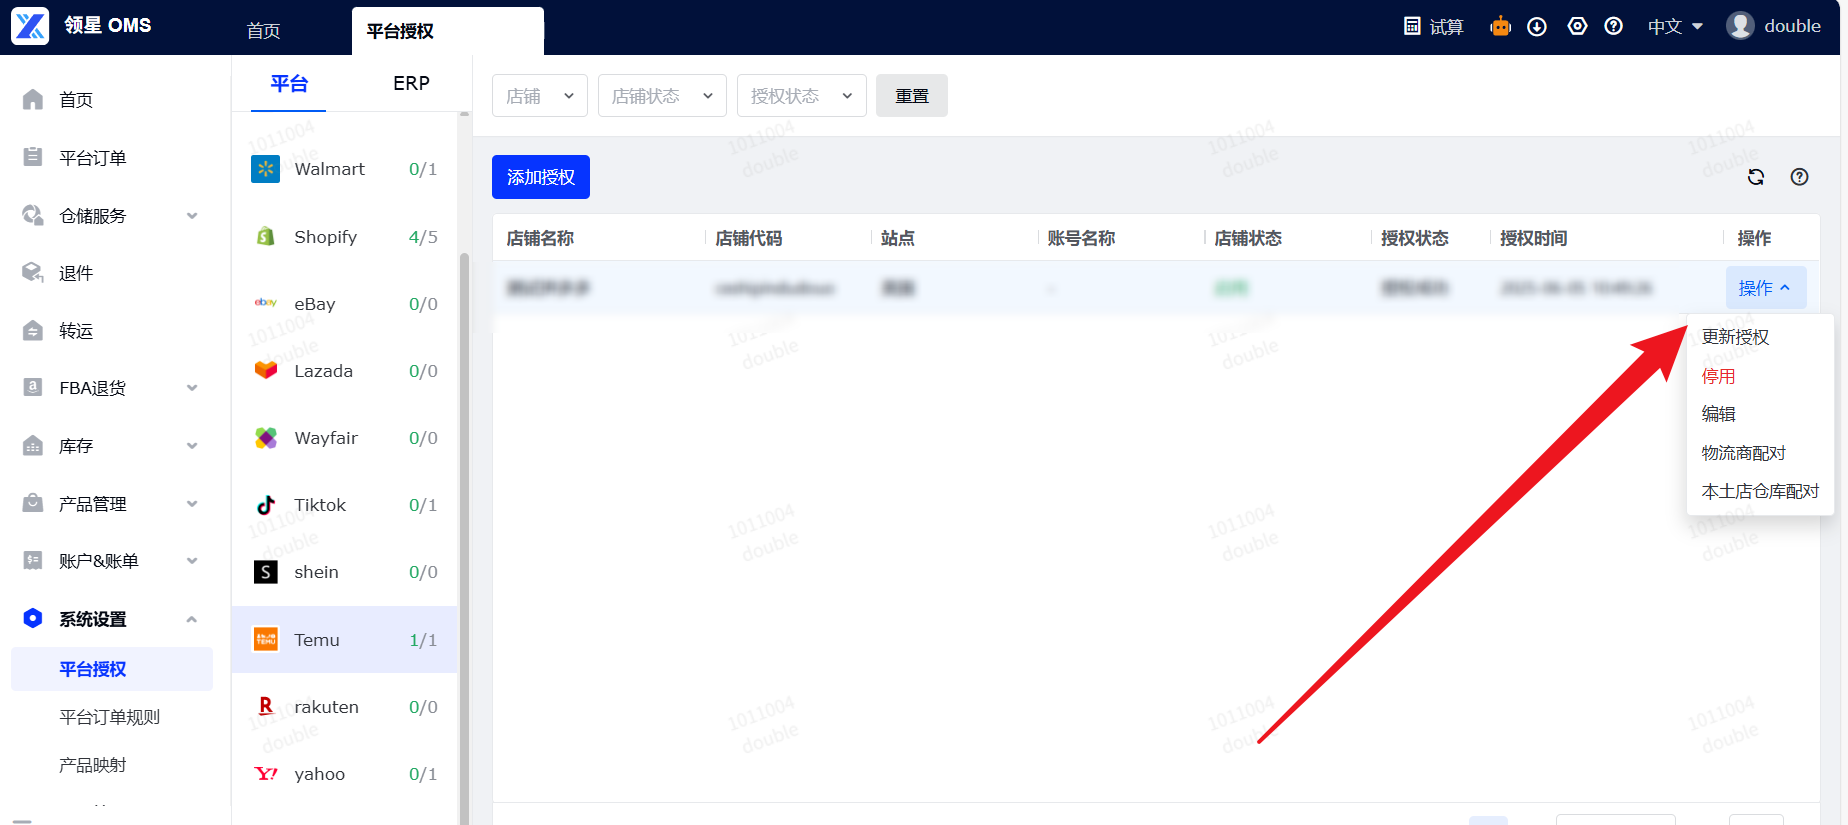Expand the 账户&账单 sidebar menu
1848x825 pixels.
coord(192,561)
